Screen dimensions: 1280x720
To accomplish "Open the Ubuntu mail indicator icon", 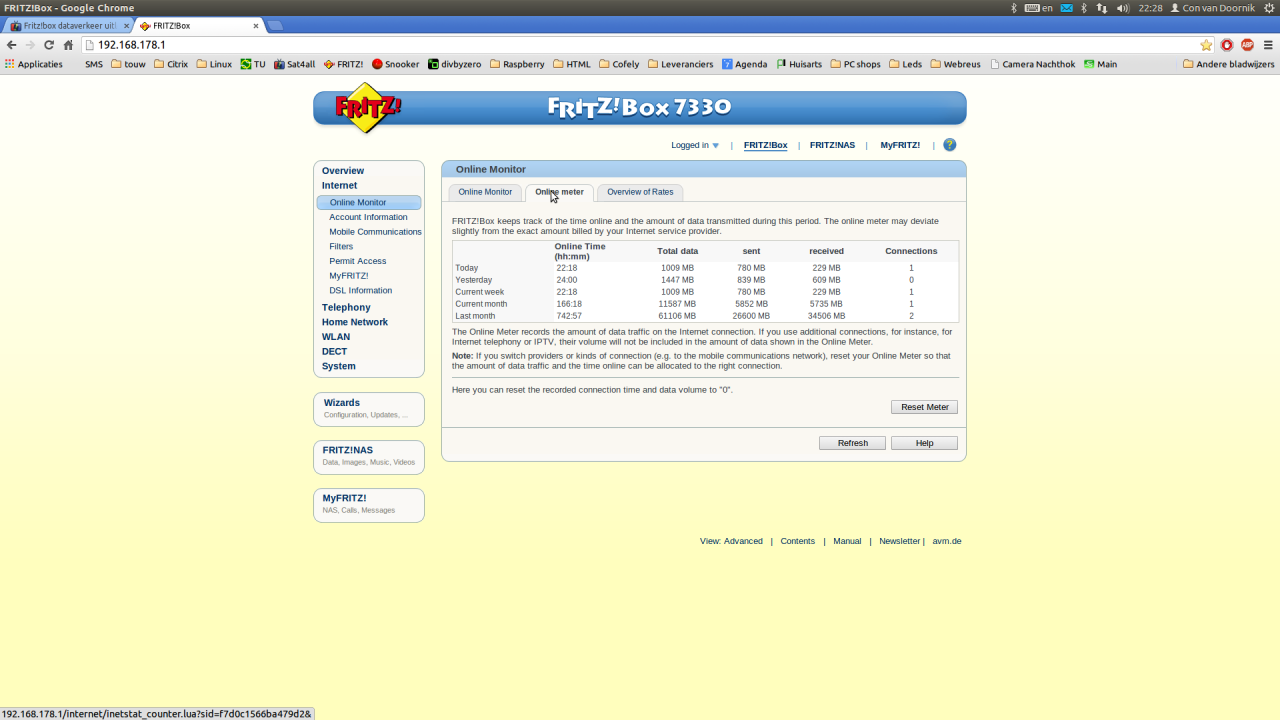I will (x=1066, y=8).
